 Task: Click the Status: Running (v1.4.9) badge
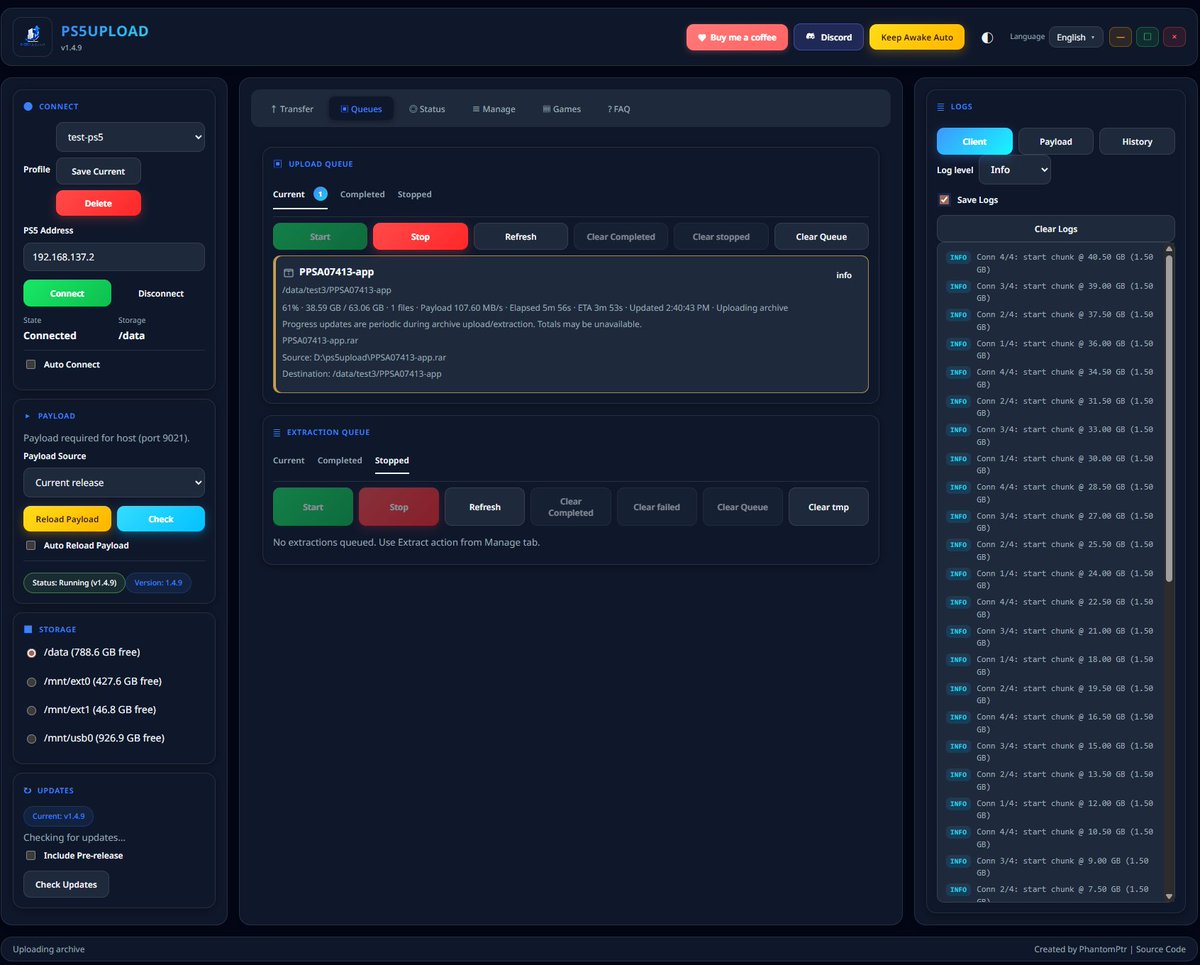click(x=74, y=582)
